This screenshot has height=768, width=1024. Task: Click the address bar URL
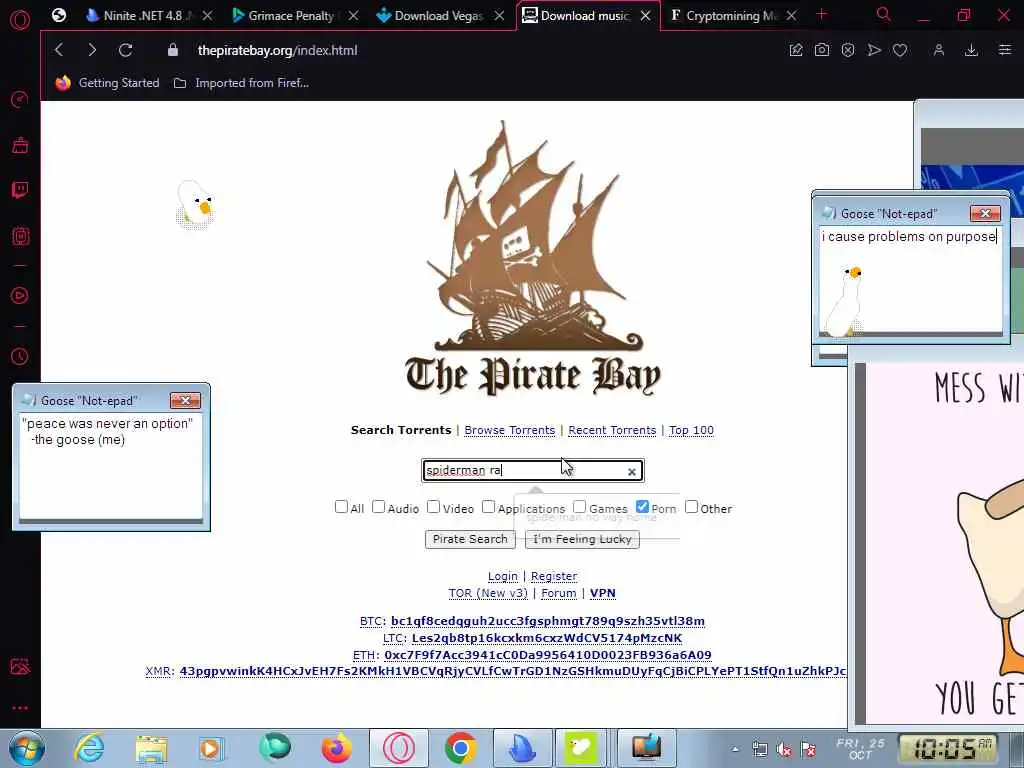point(278,50)
